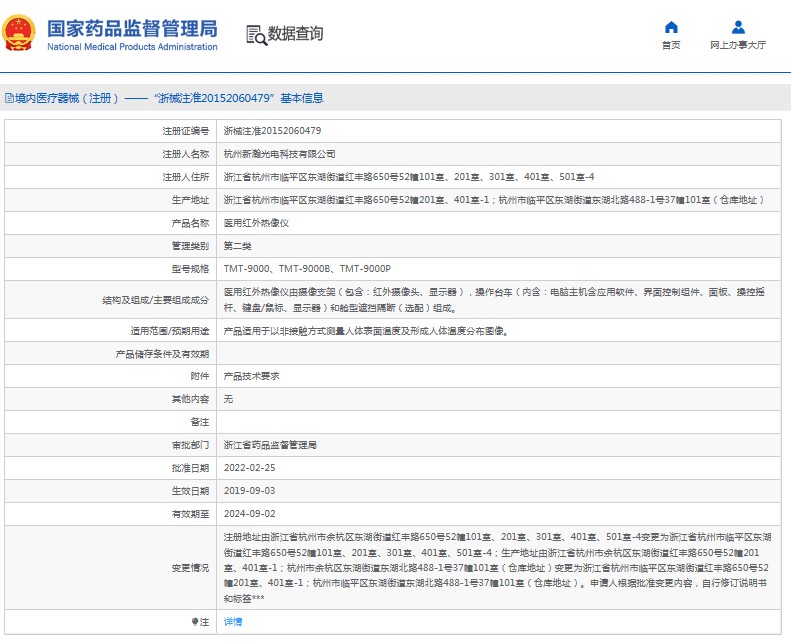791x642 pixels.
Task: Click the National Medical Products Administration subtitle
Action: 132,47
